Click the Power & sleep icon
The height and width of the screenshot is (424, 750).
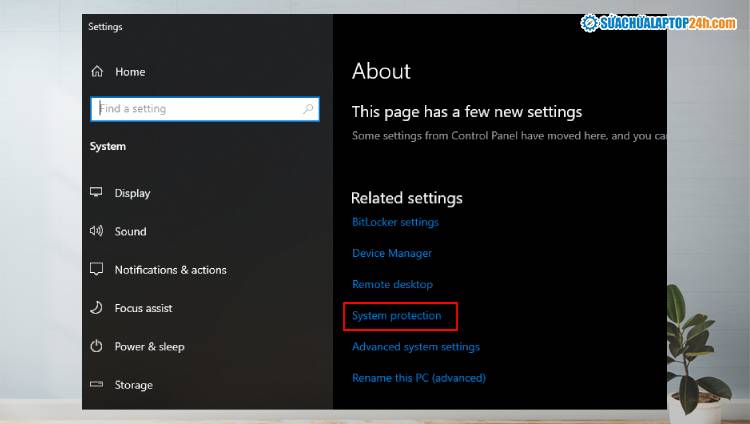tap(96, 346)
